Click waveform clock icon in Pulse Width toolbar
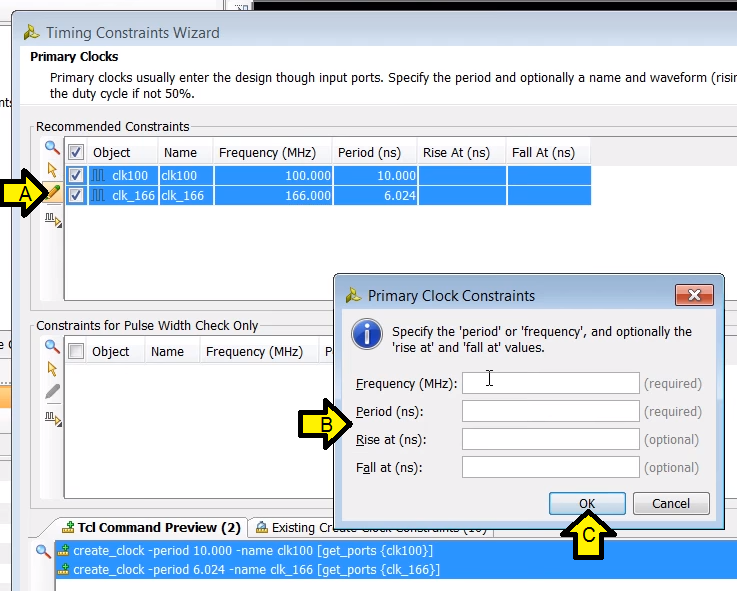Image resolution: width=737 pixels, height=591 pixels. 53,418
